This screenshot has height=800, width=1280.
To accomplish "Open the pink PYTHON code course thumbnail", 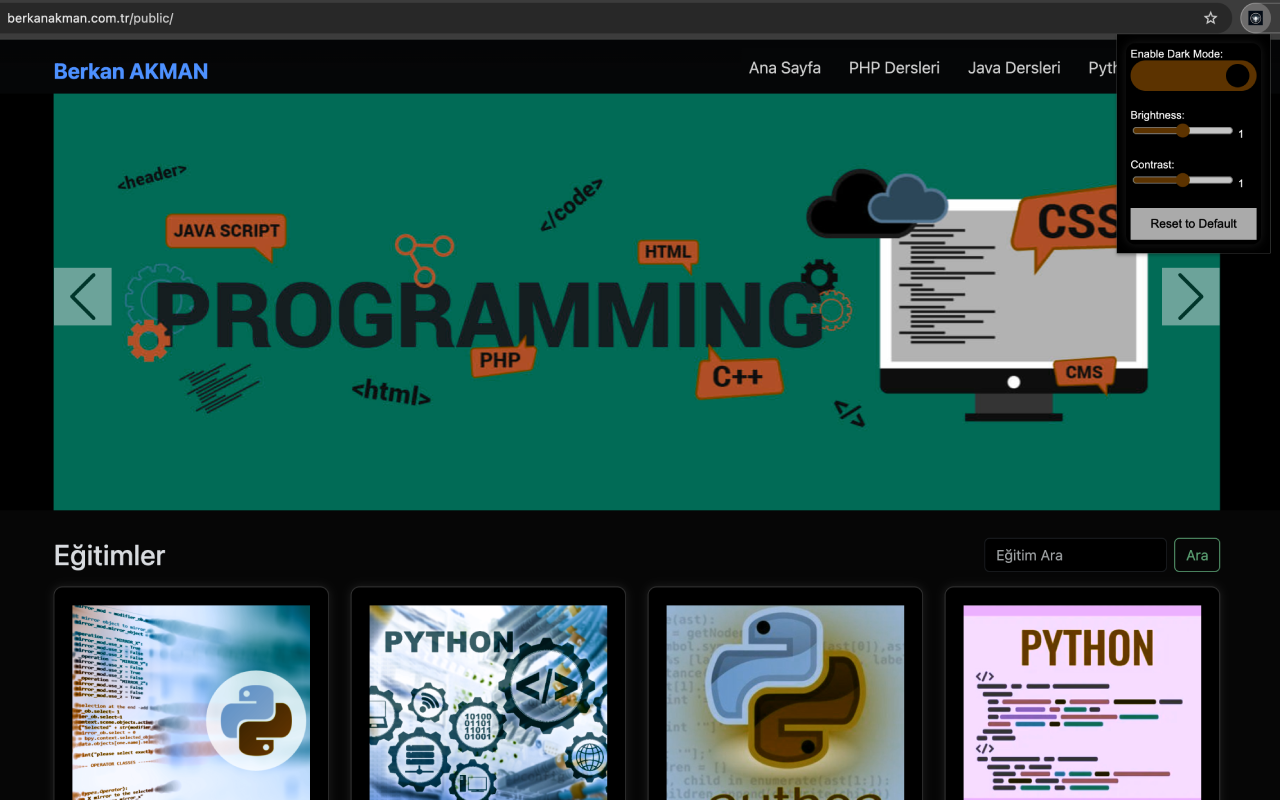I will pyautogui.click(x=1082, y=702).
